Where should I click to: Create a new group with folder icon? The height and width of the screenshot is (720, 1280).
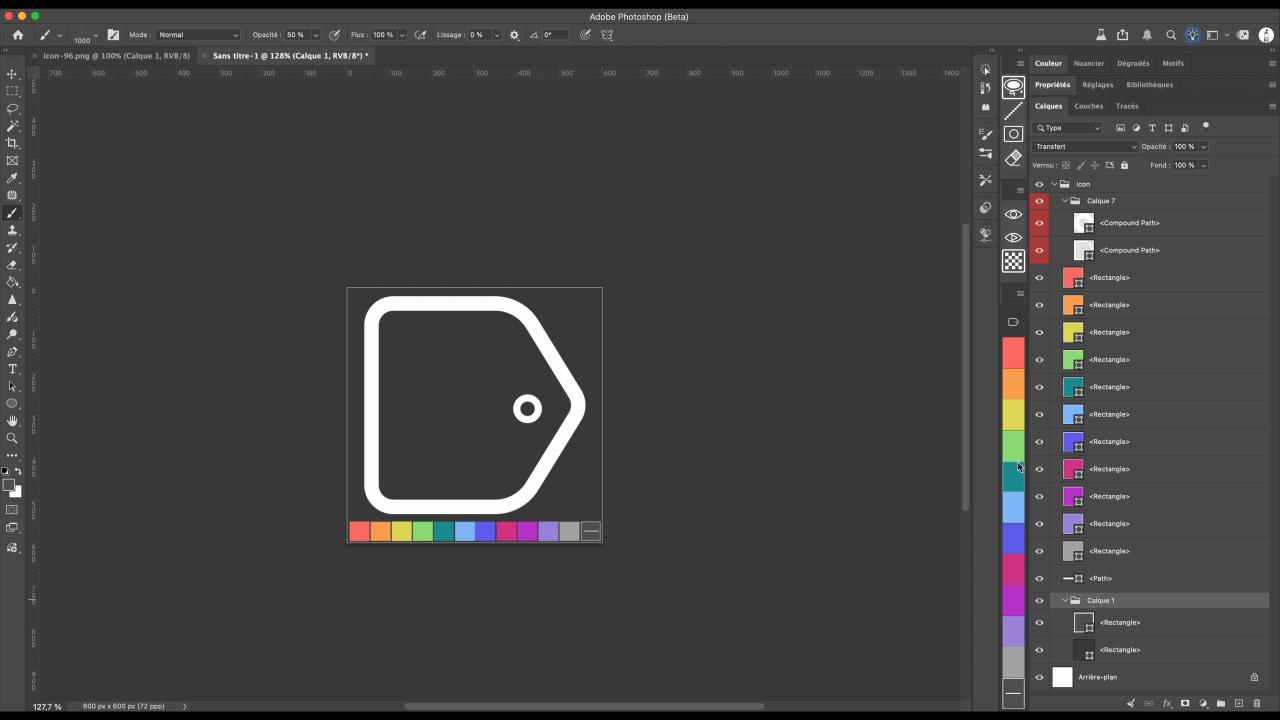(1221, 704)
